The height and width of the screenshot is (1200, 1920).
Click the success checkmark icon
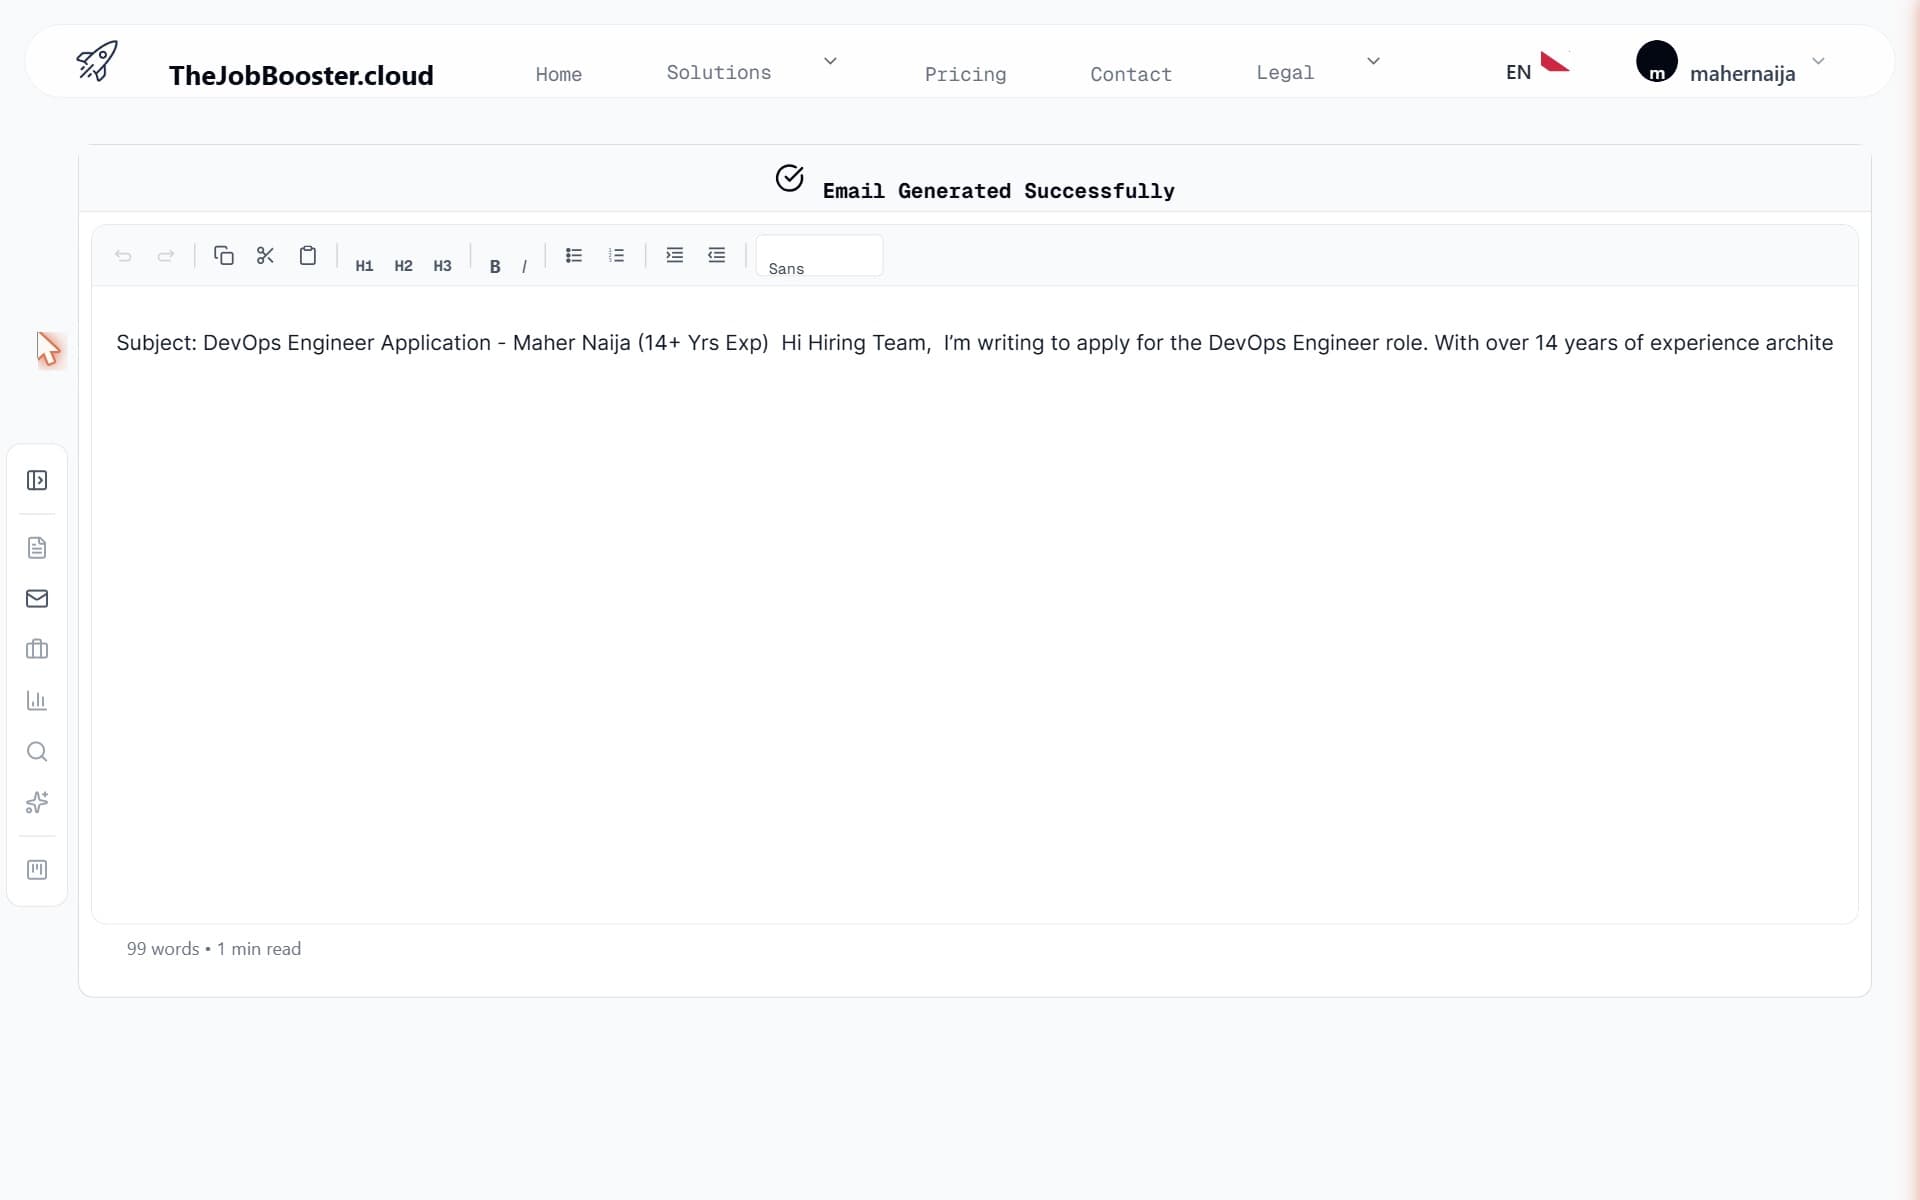(789, 178)
